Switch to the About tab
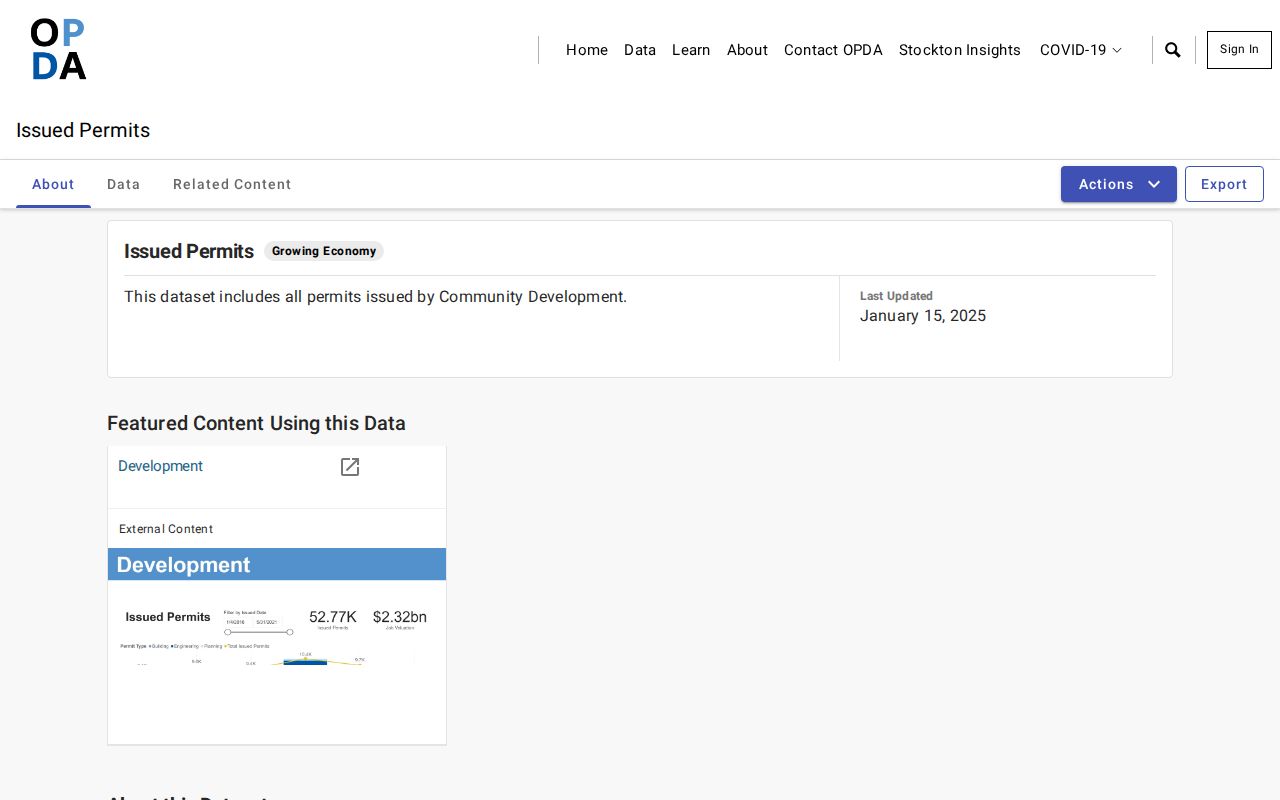Image resolution: width=1280 pixels, height=800 pixels. click(x=53, y=184)
